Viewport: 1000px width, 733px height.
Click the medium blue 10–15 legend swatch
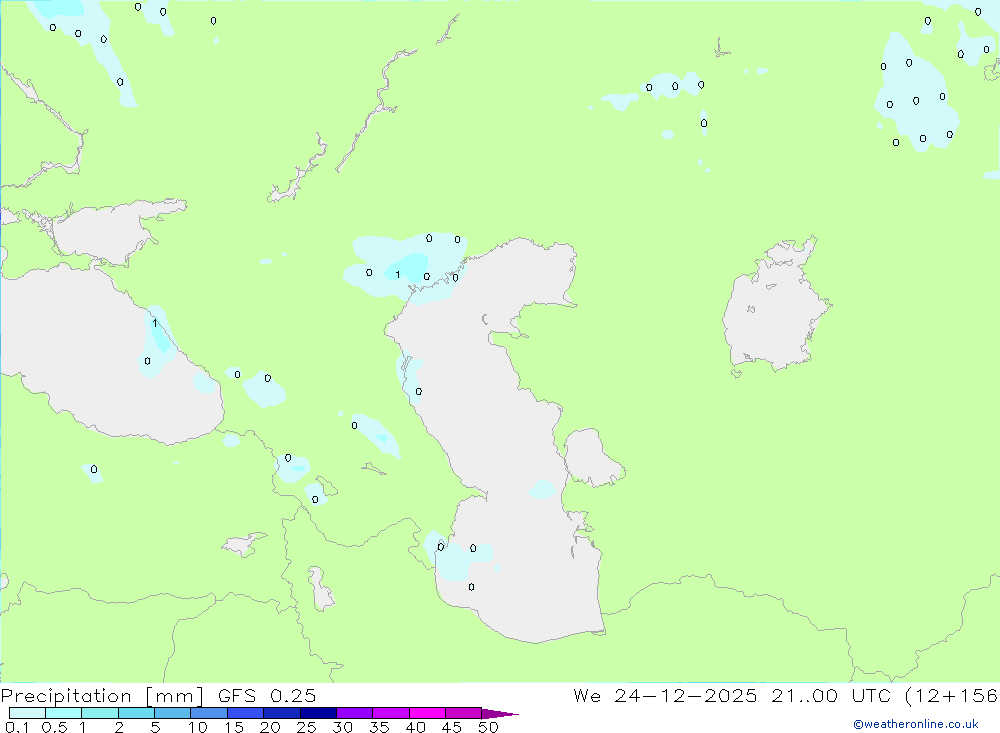click(x=209, y=713)
